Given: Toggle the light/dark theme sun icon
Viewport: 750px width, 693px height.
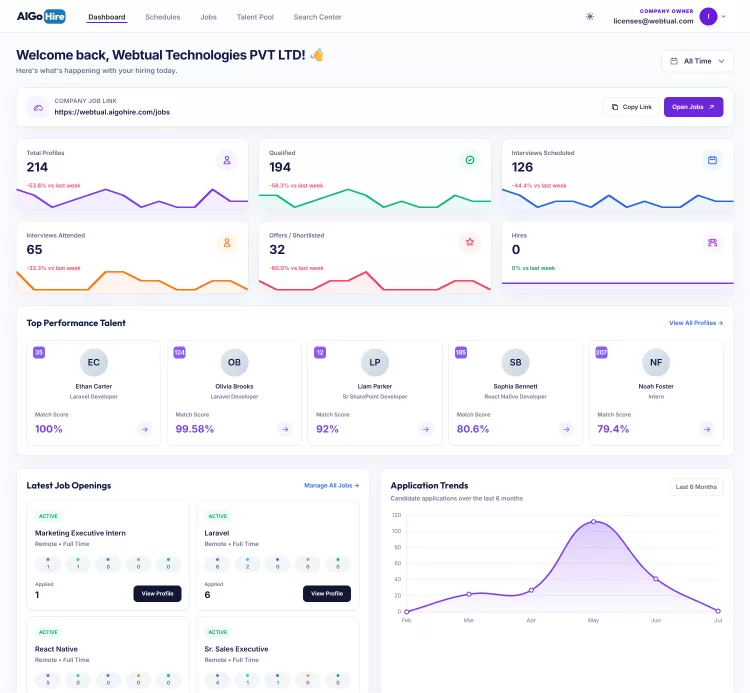Looking at the screenshot, I should (590, 17).
